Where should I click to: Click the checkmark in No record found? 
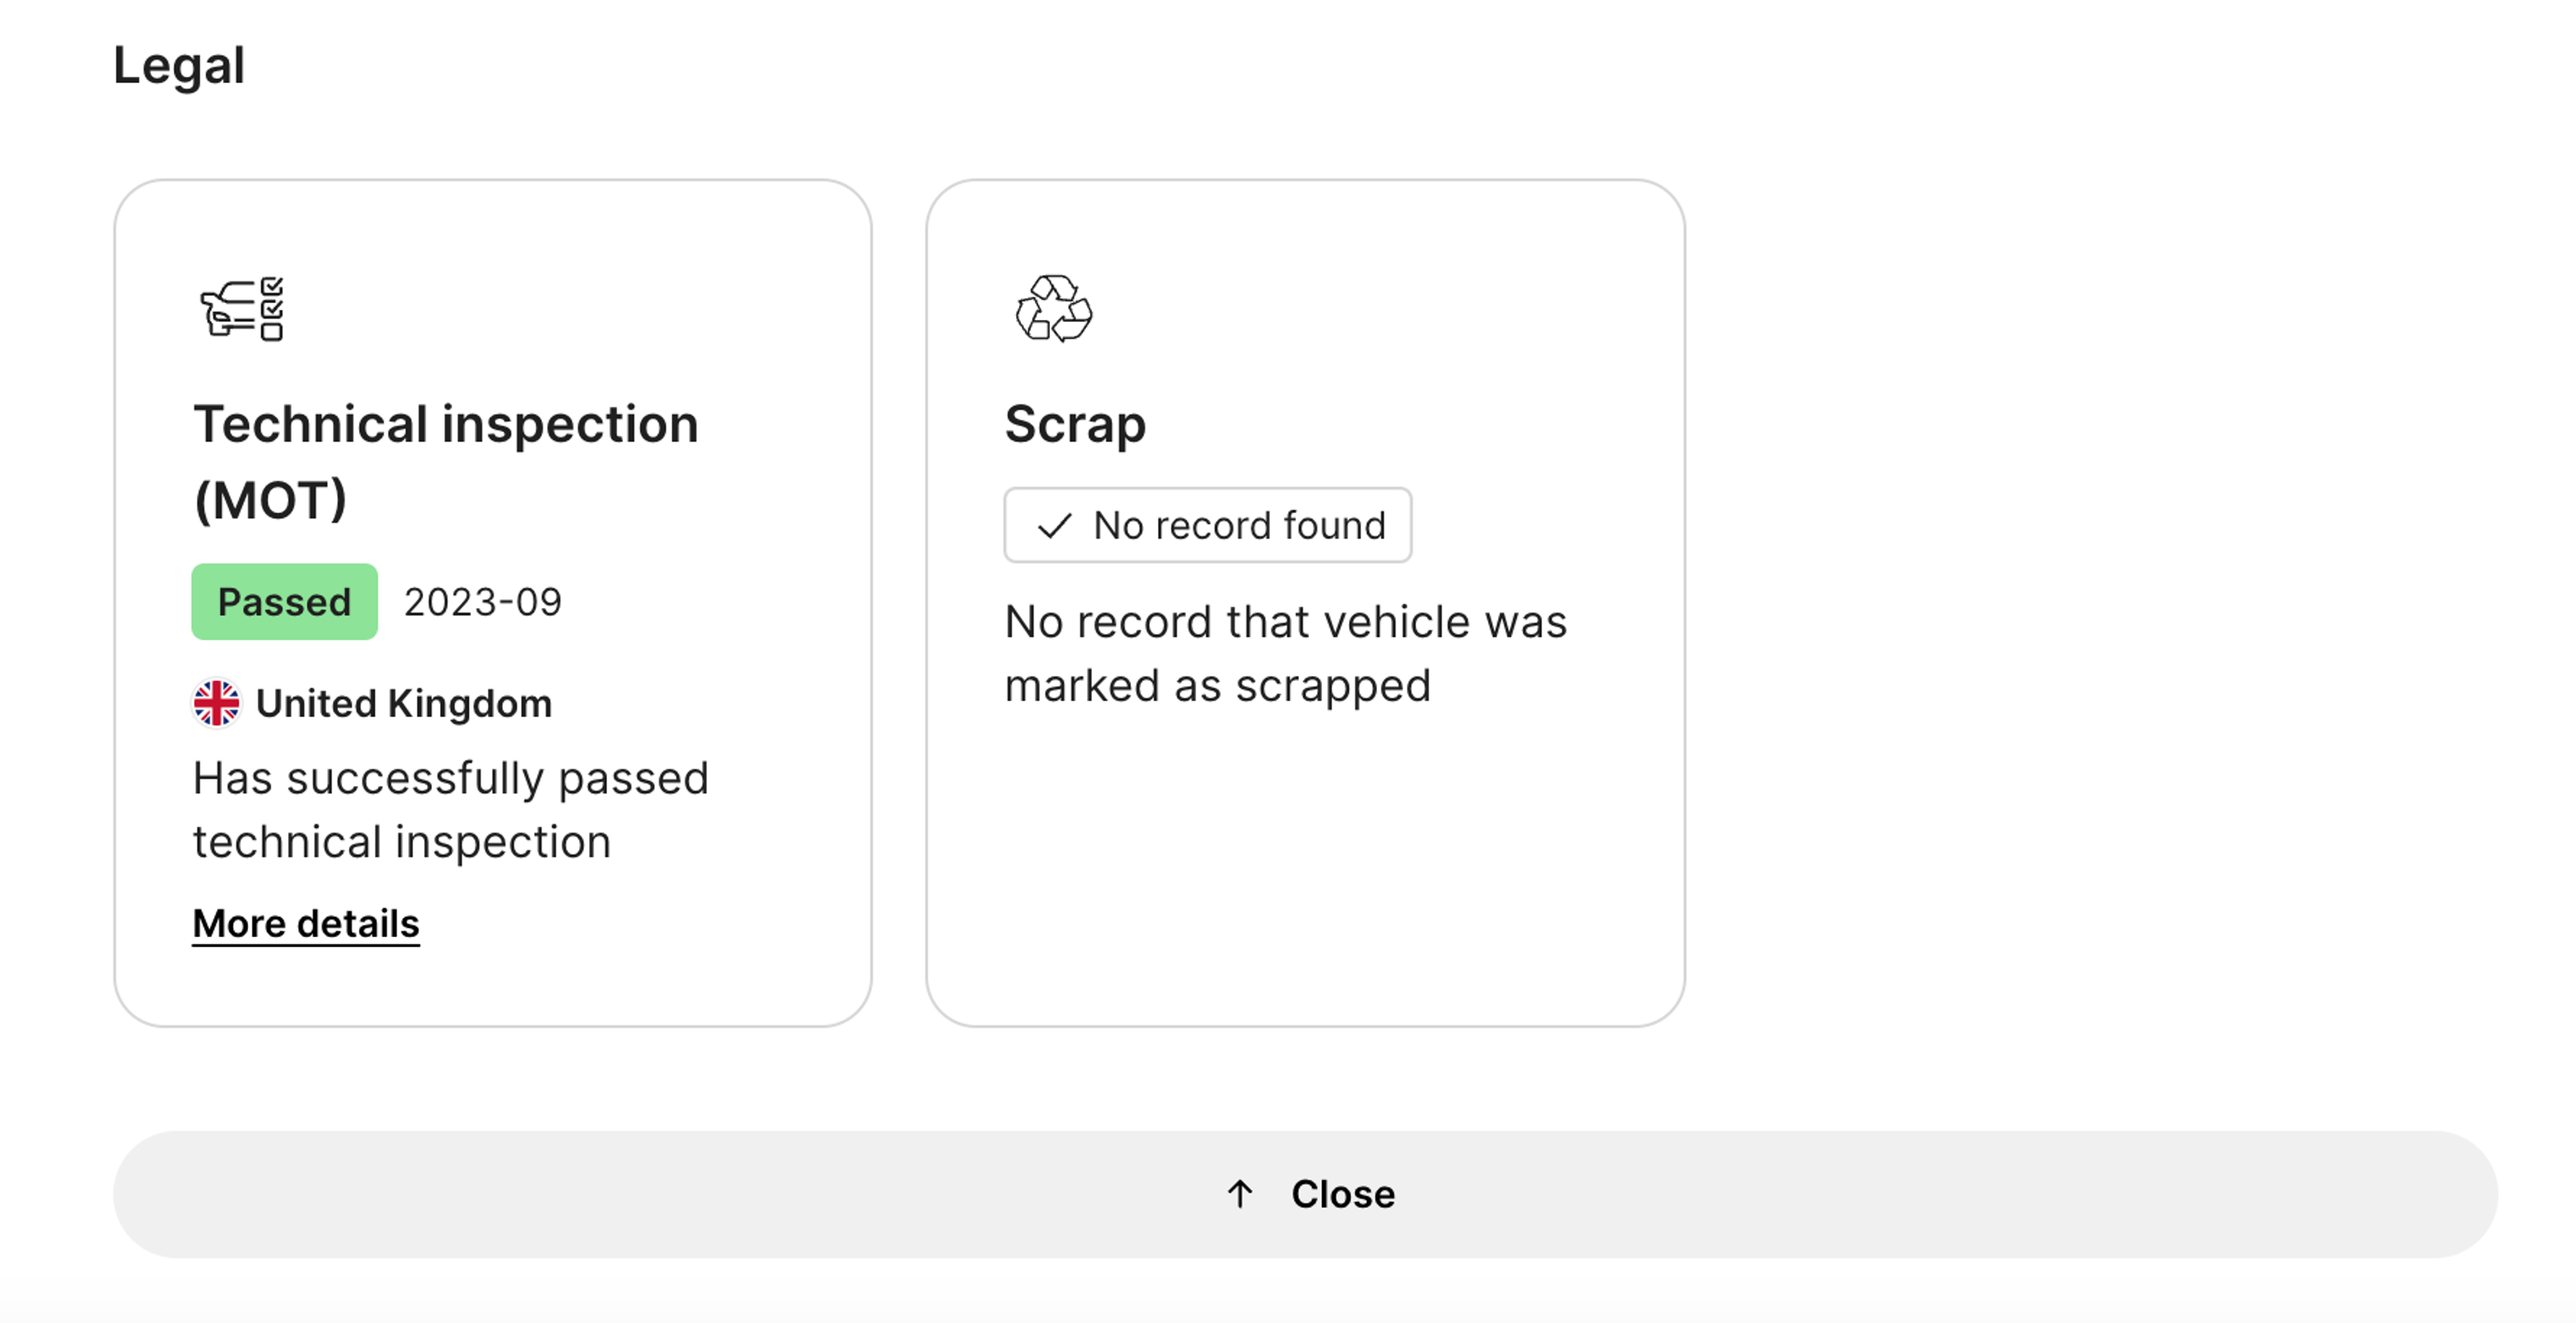[1054, 526]
